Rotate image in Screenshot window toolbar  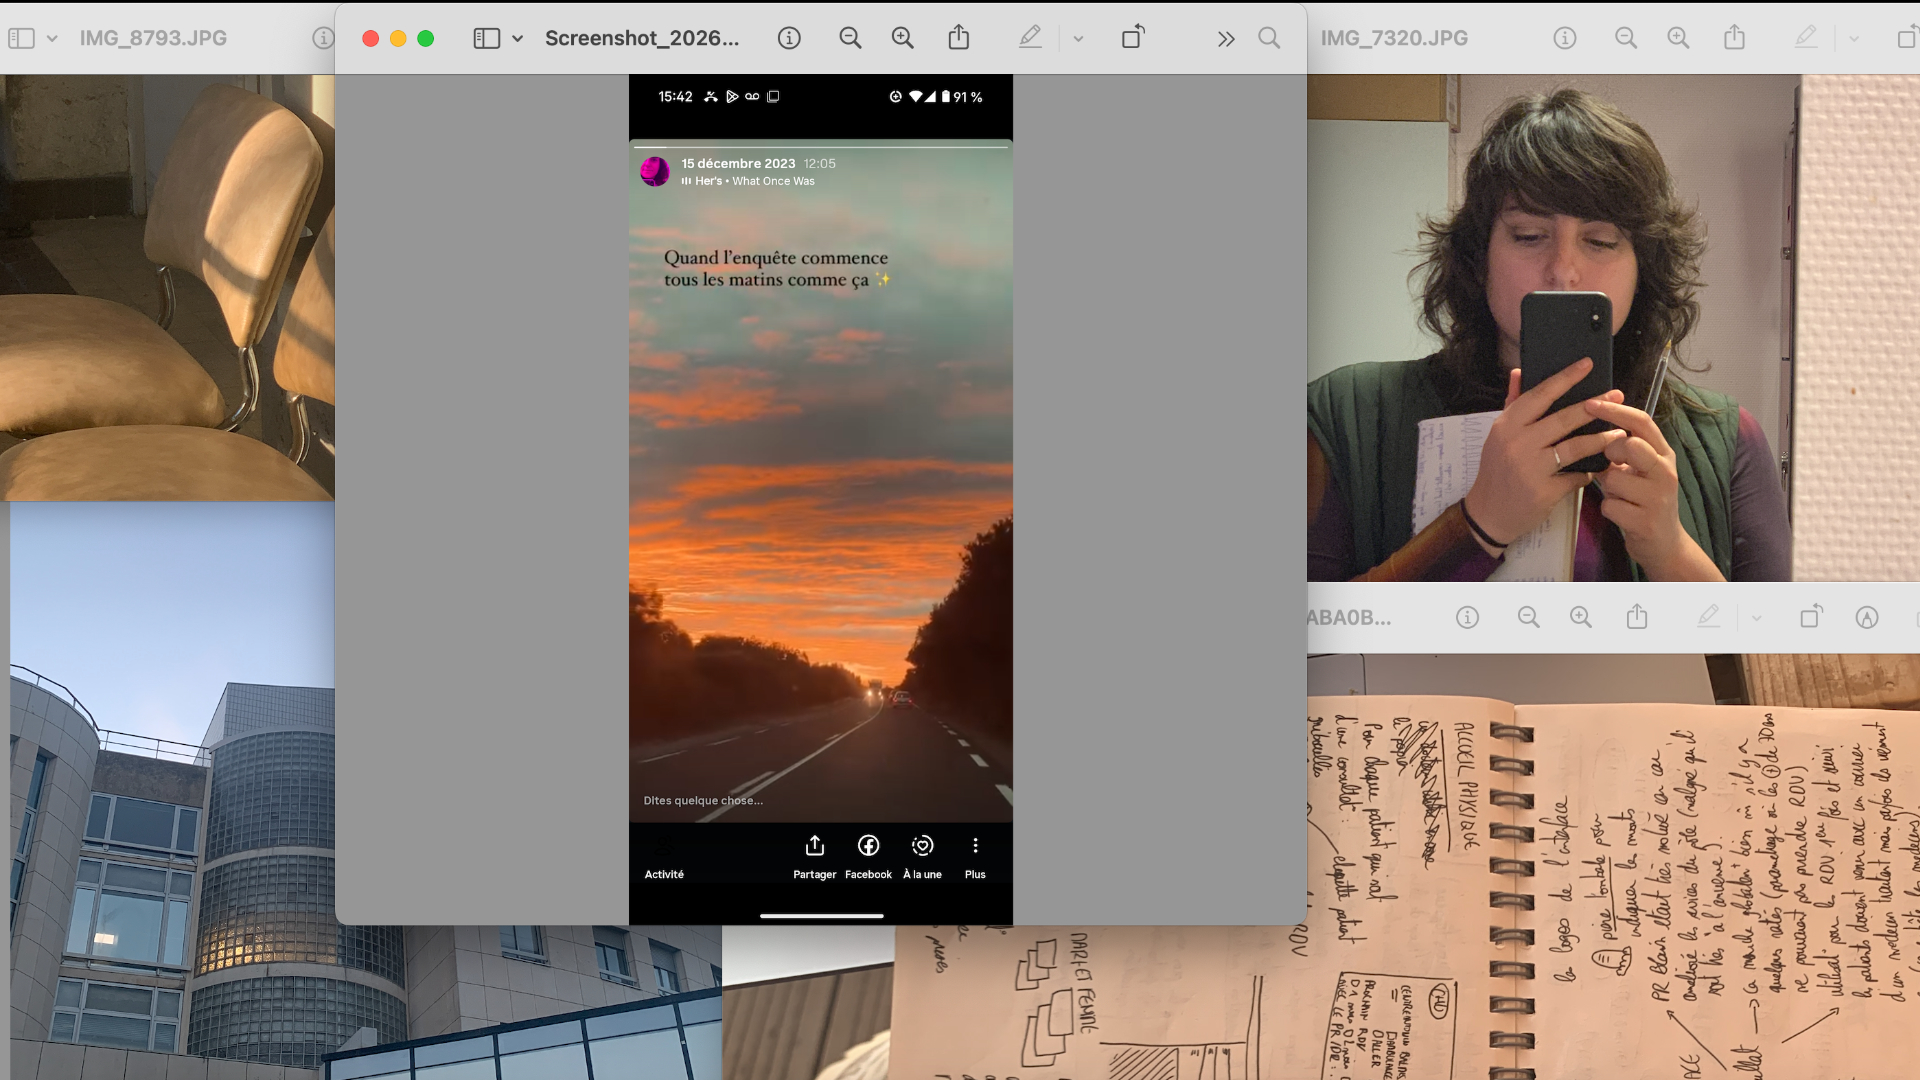point(1132,38)
